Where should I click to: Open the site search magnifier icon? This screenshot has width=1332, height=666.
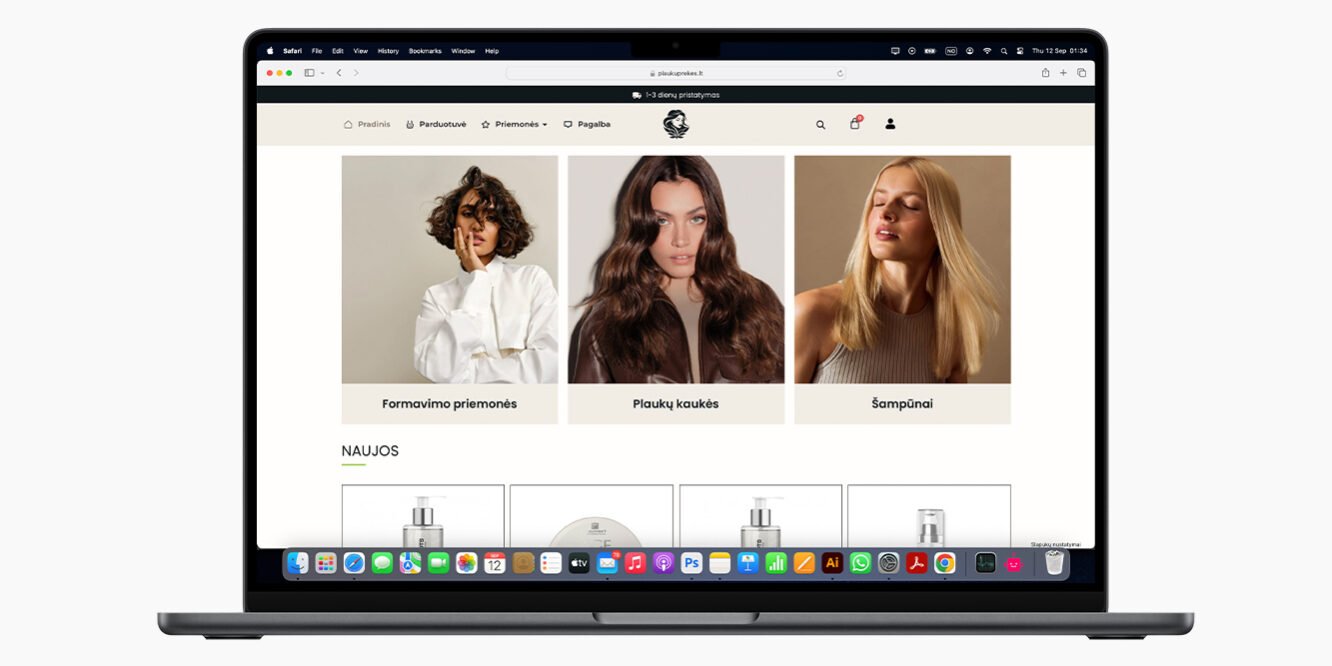pos(820,125)
